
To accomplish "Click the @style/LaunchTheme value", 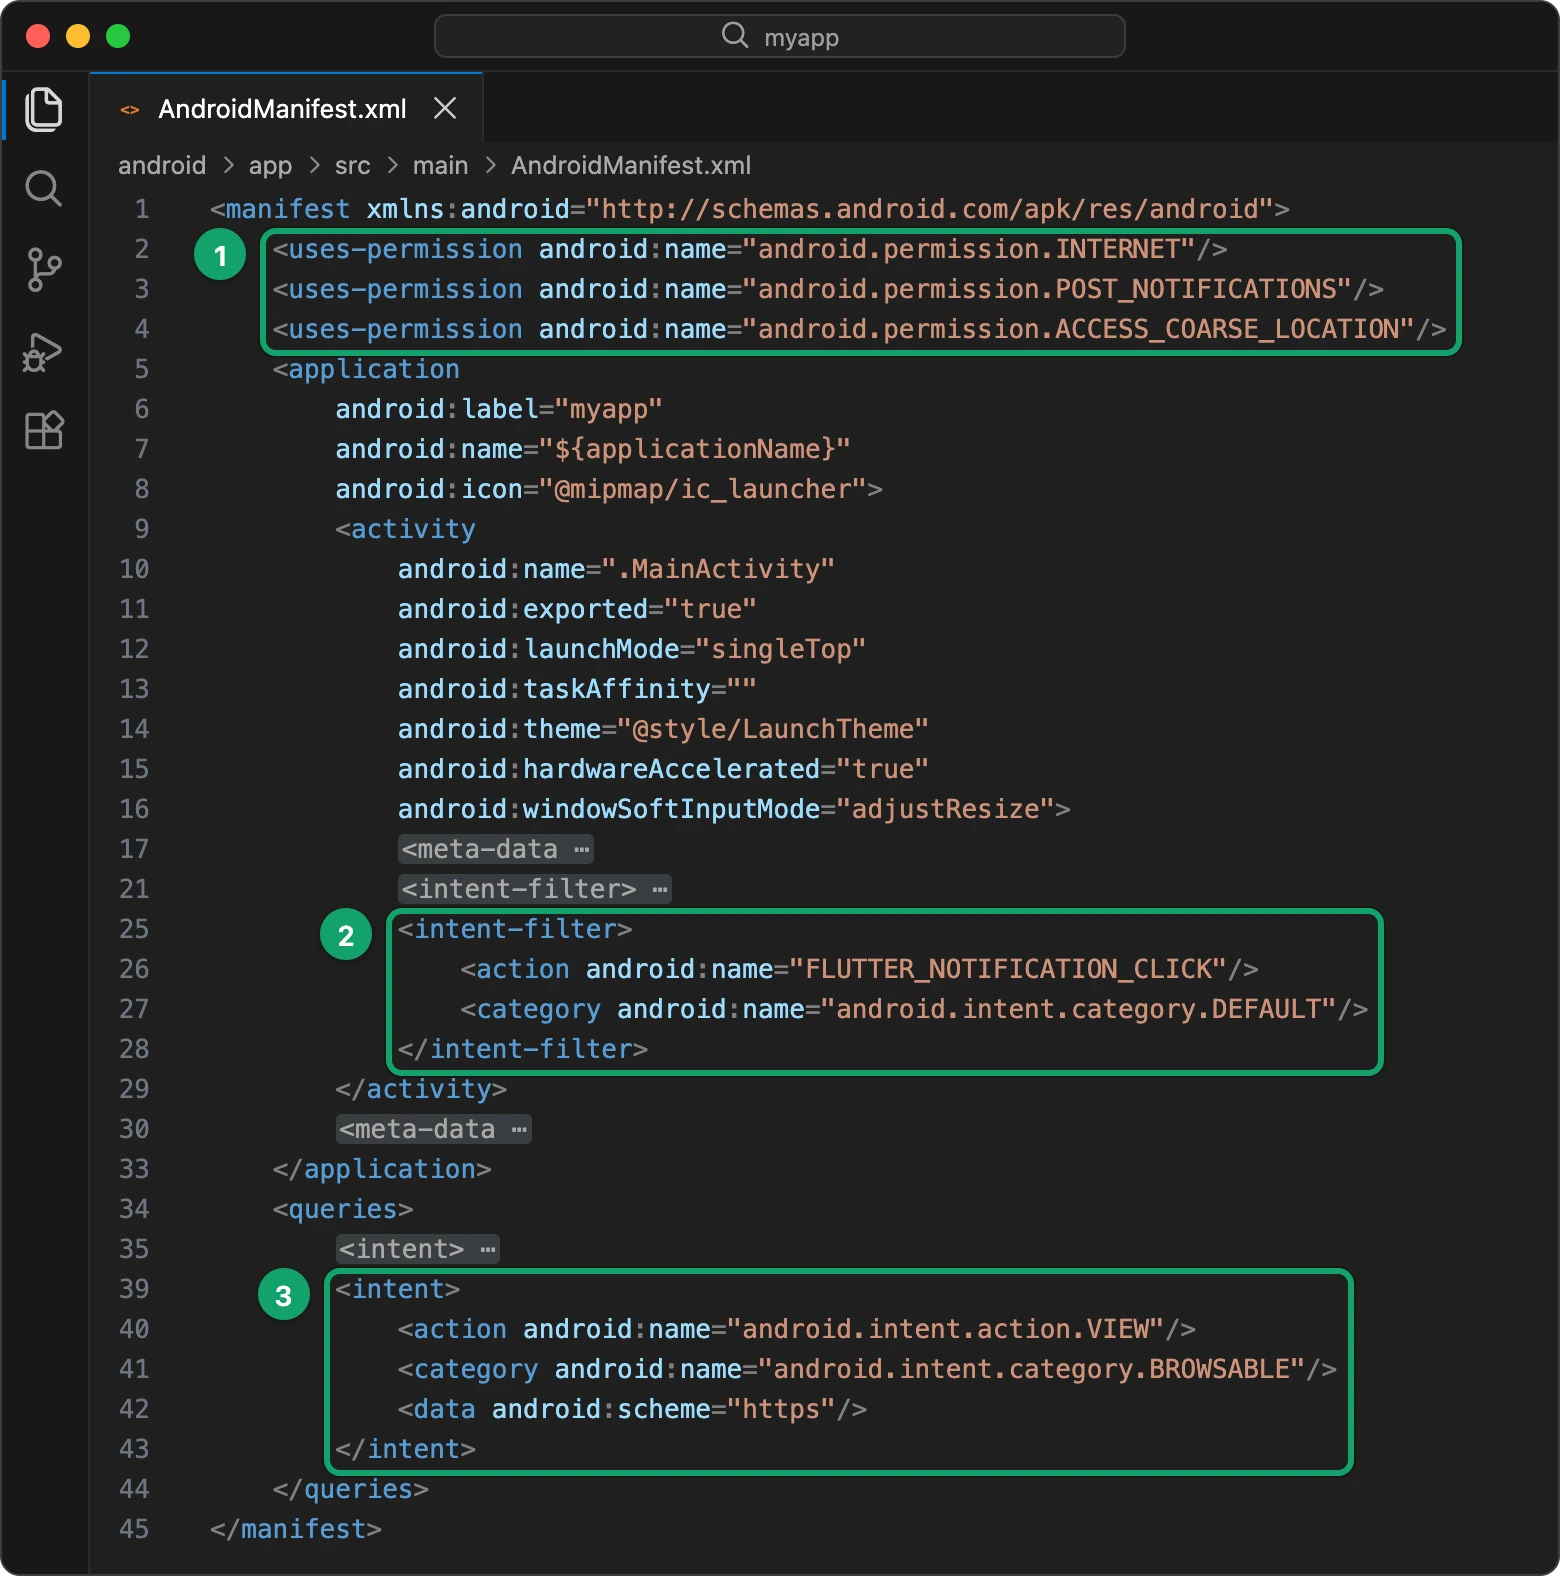I will pos(773,729).
